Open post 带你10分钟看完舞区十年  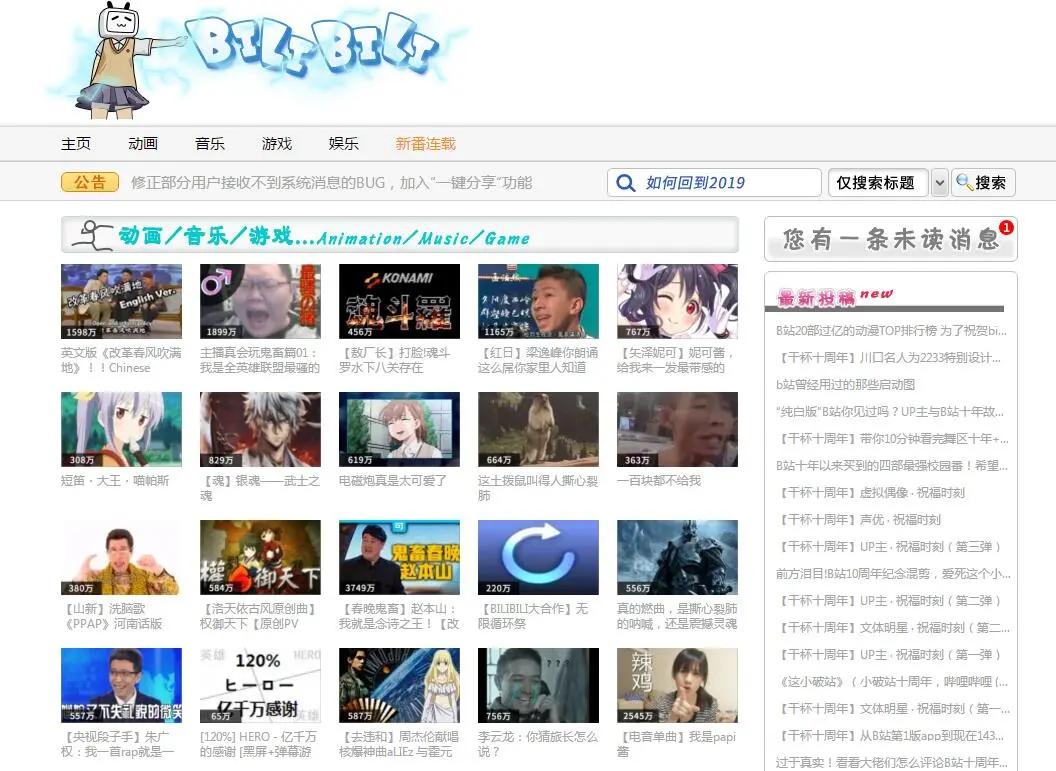(x=892, y=438)
